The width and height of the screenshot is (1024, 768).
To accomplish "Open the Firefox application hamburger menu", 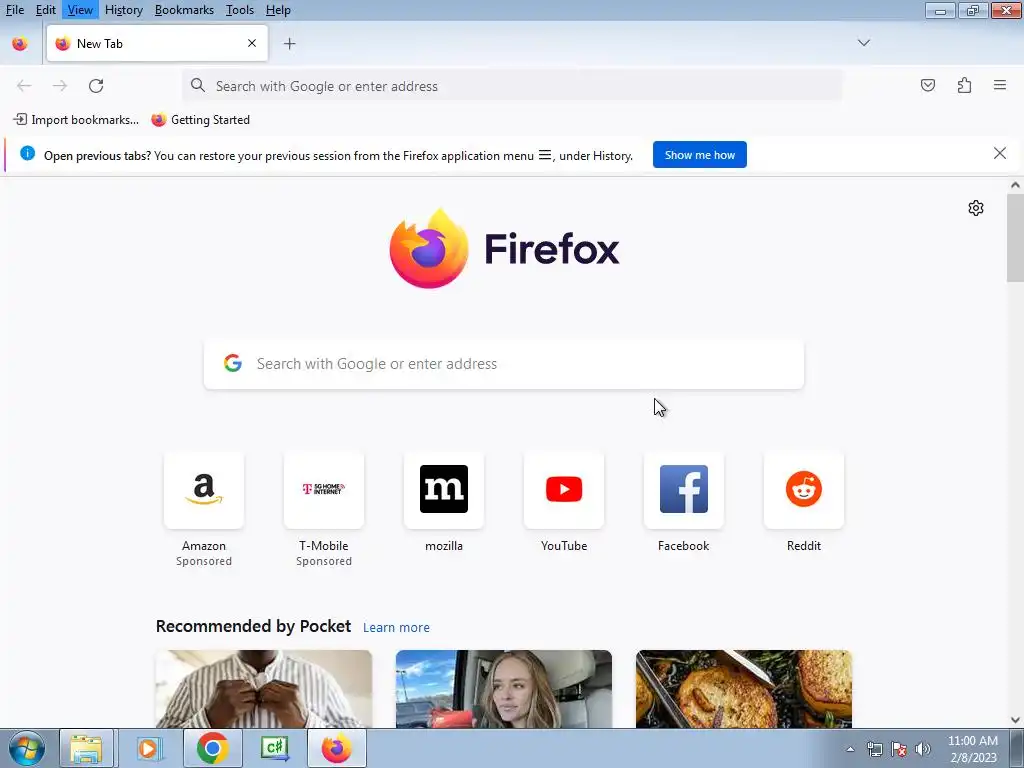I will [1000, 85].
